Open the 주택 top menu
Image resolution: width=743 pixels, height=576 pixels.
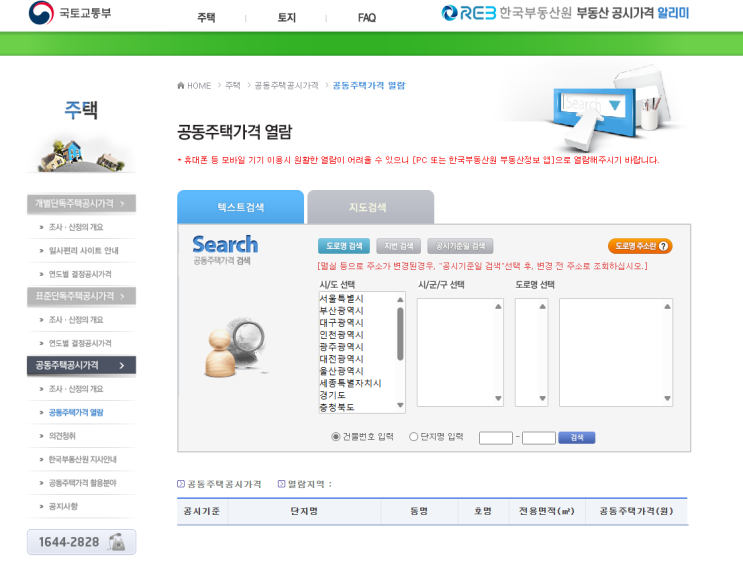(x=206, y=18)
